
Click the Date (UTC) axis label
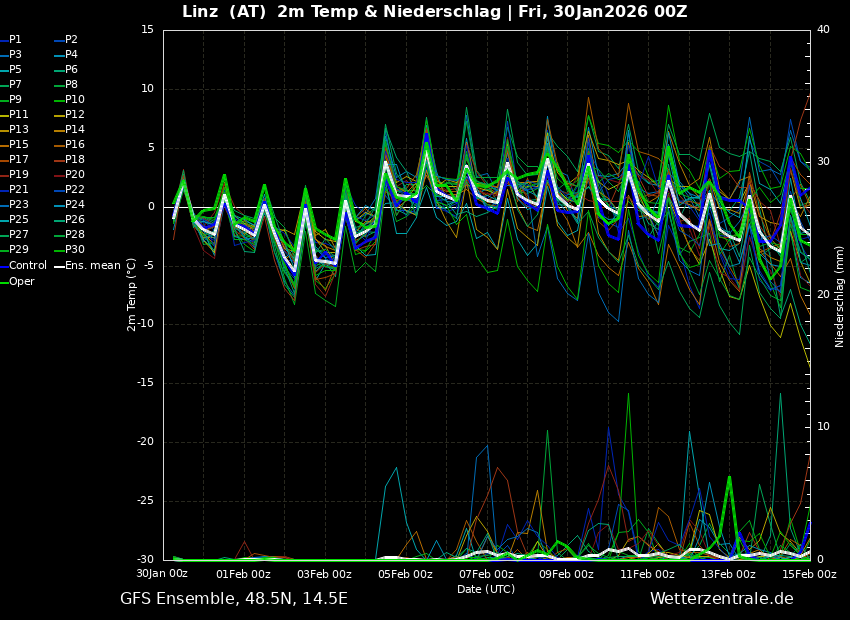coord(486,590)
